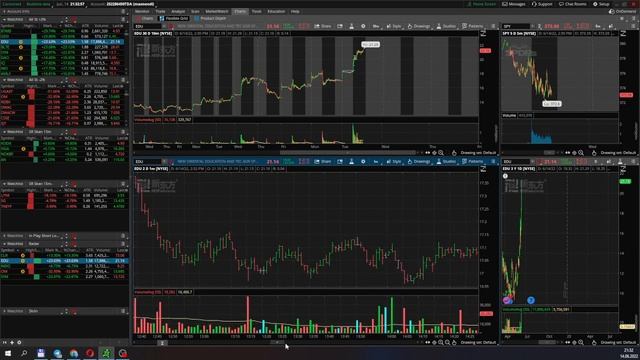Click the flask icon on the top EDU chart

pos(351,26)
